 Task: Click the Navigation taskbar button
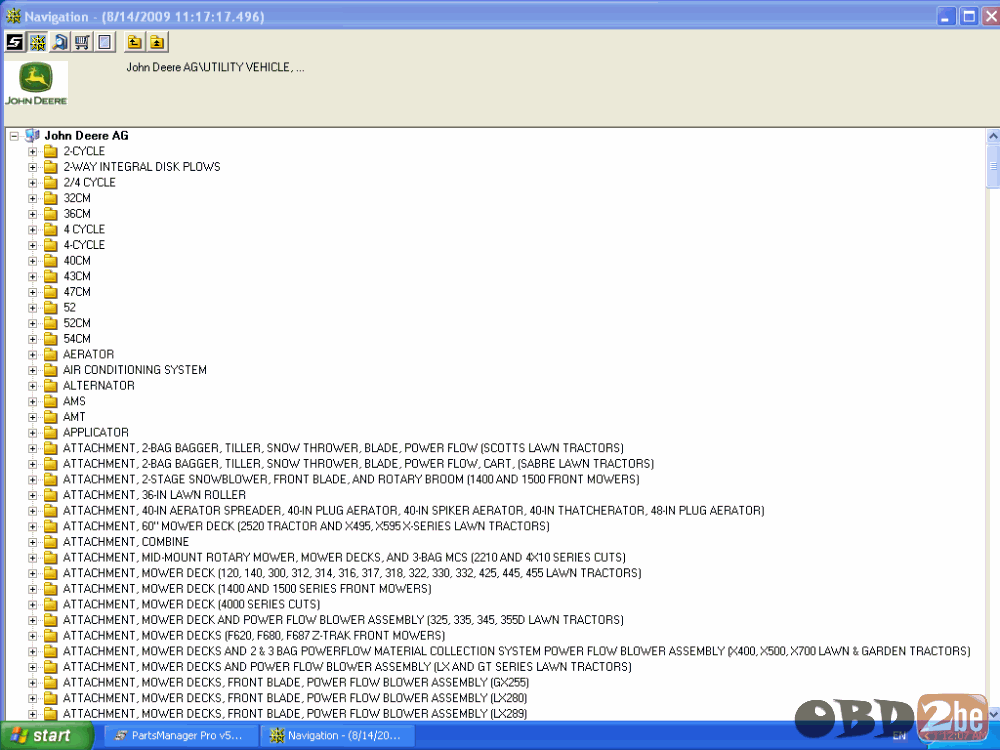(x=339, y=736)
